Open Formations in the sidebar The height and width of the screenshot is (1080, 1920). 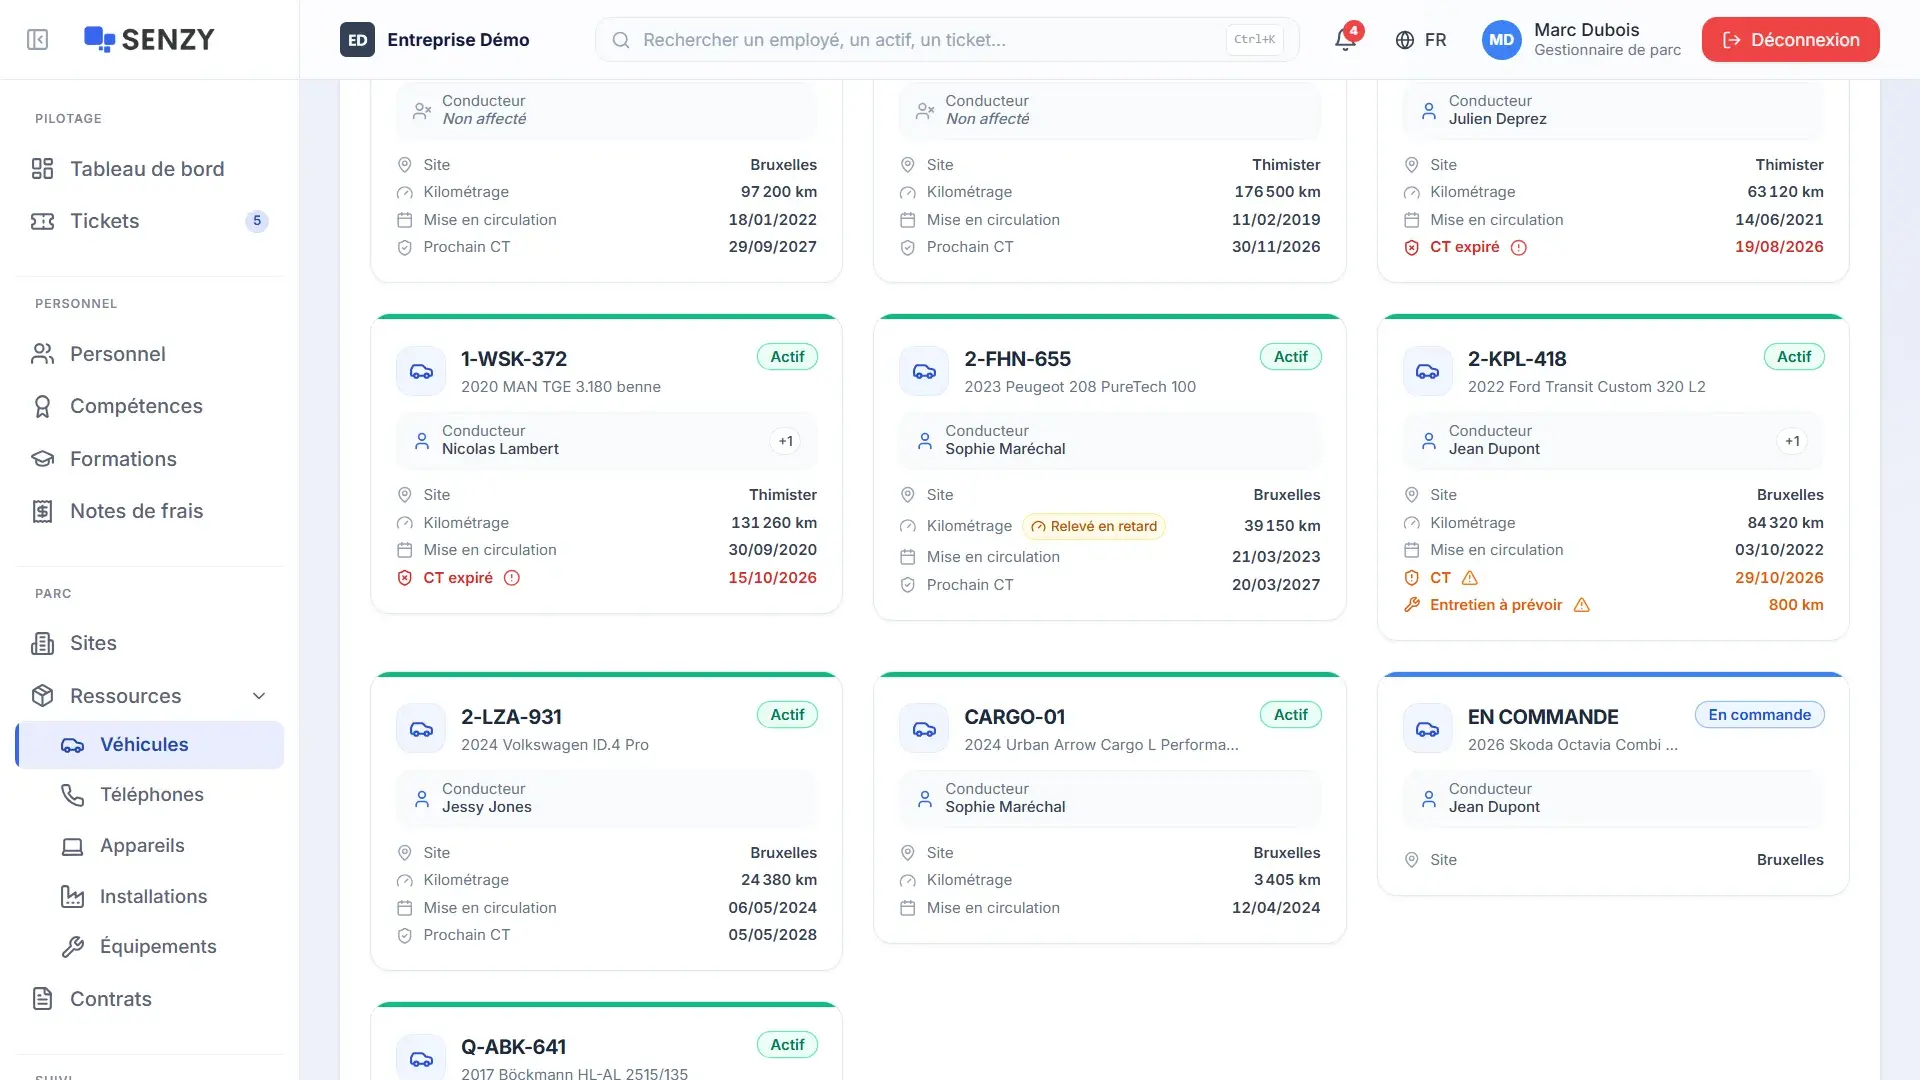coord(150,459)
